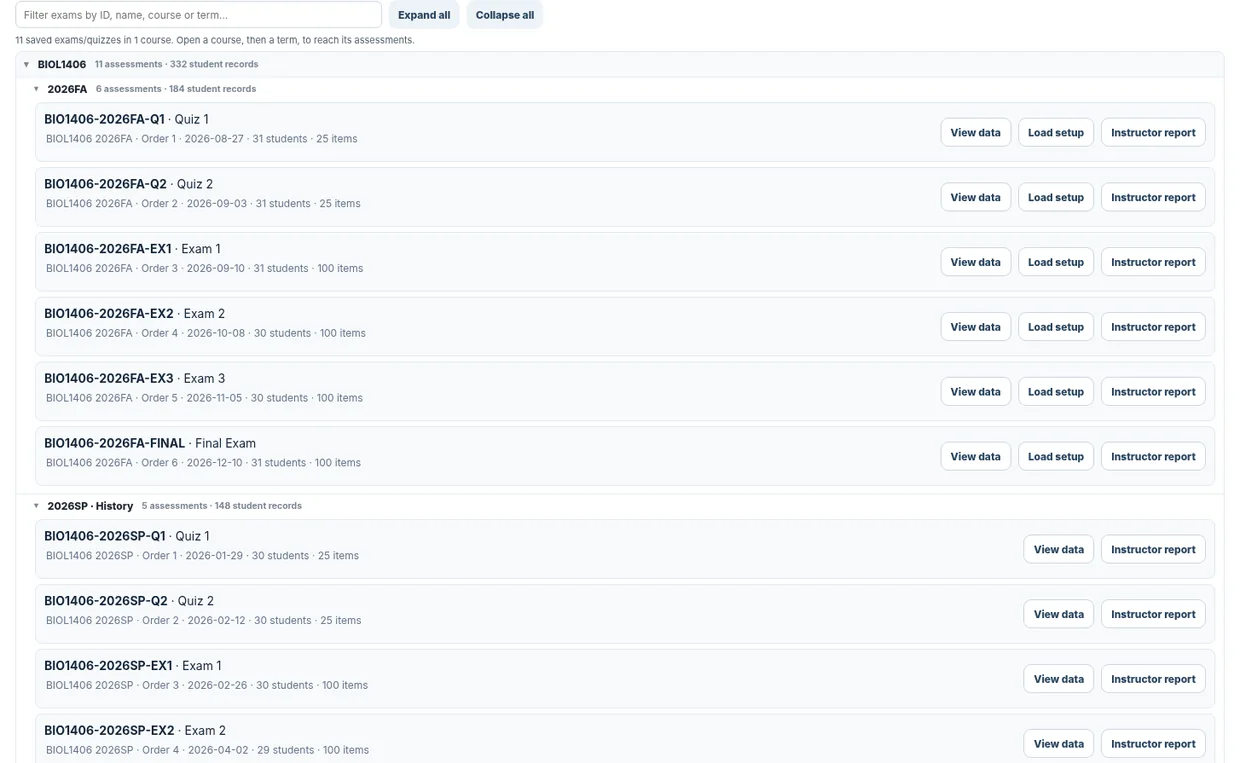Open instructor report for BIO1406-2026SP-EX1

(x=1153, y=680)
